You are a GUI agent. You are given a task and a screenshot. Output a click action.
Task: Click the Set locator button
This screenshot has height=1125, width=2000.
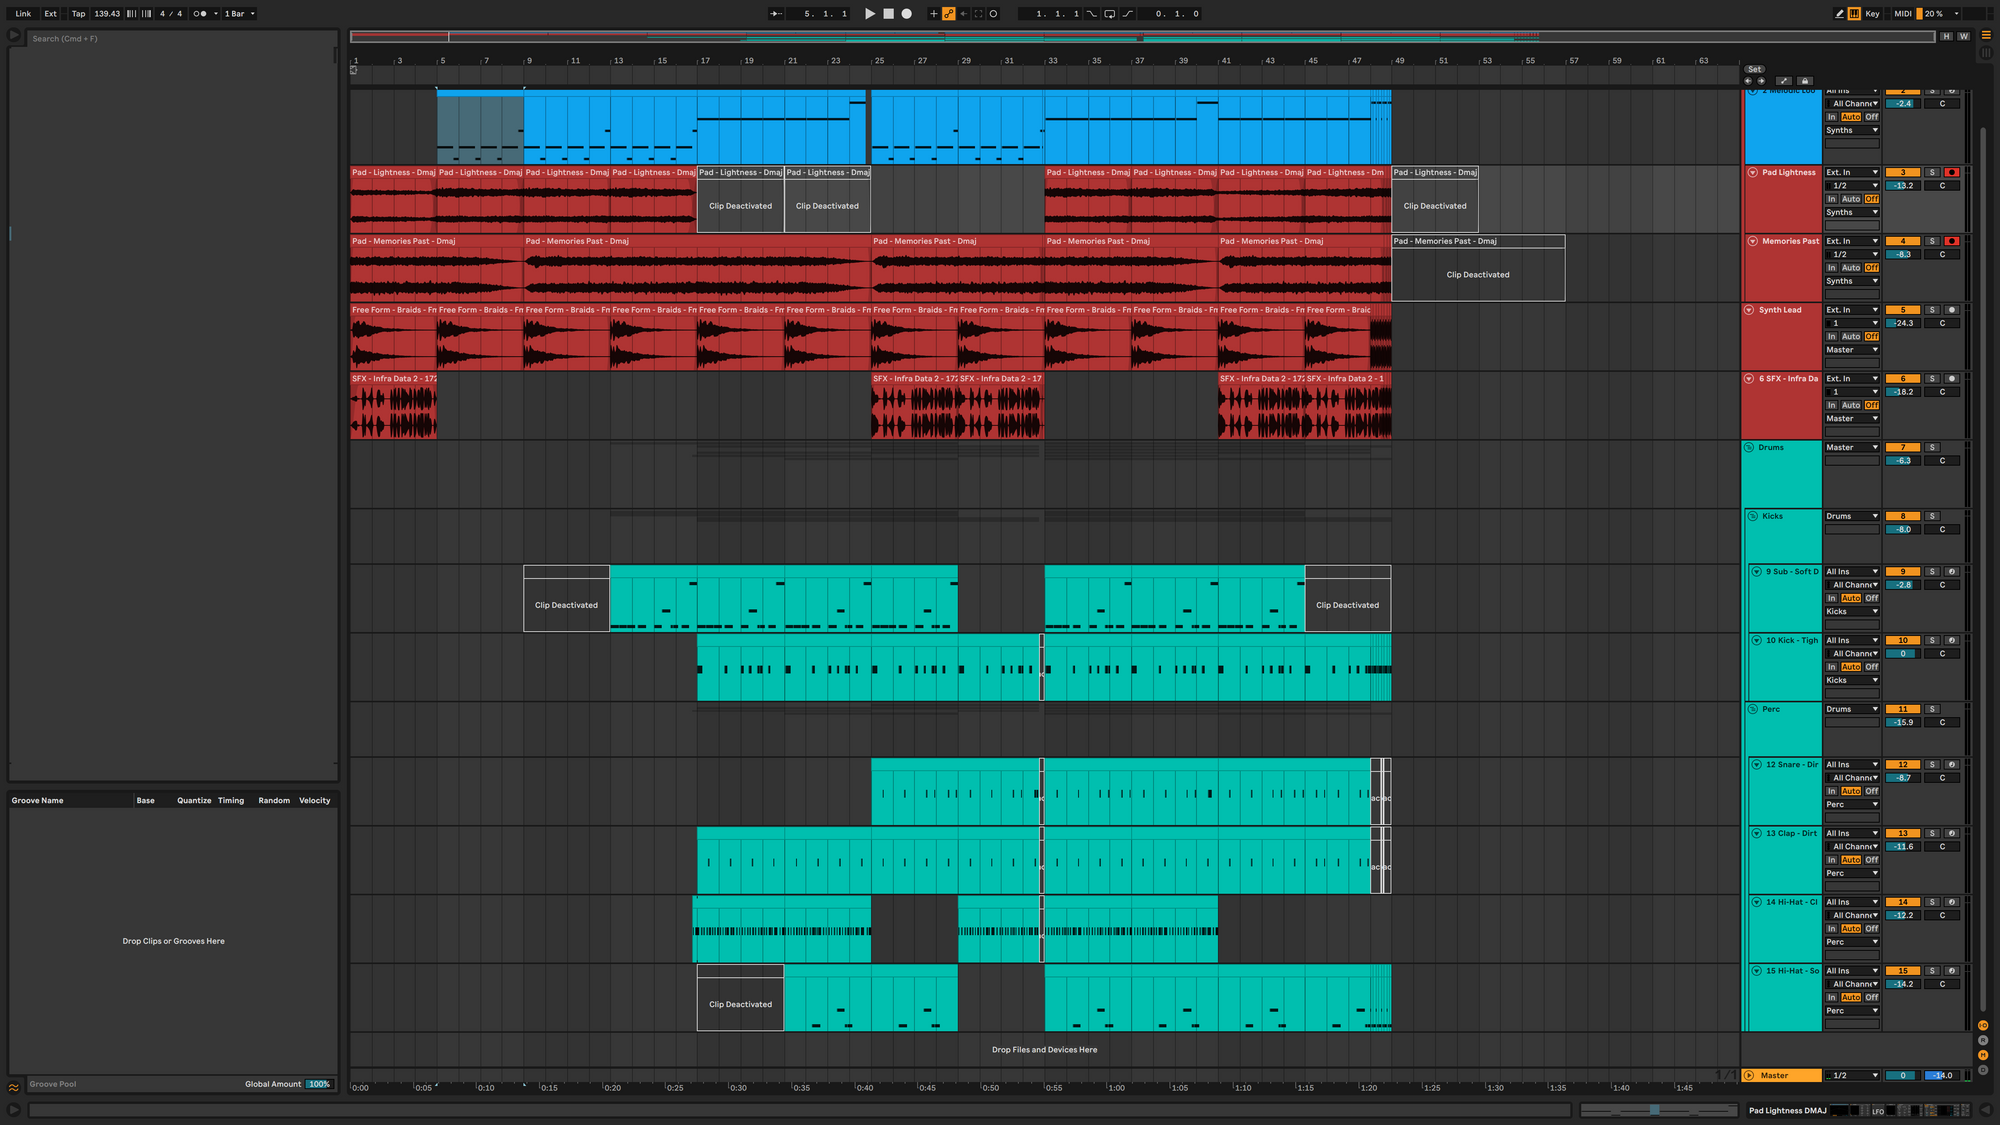point(1755,70)
